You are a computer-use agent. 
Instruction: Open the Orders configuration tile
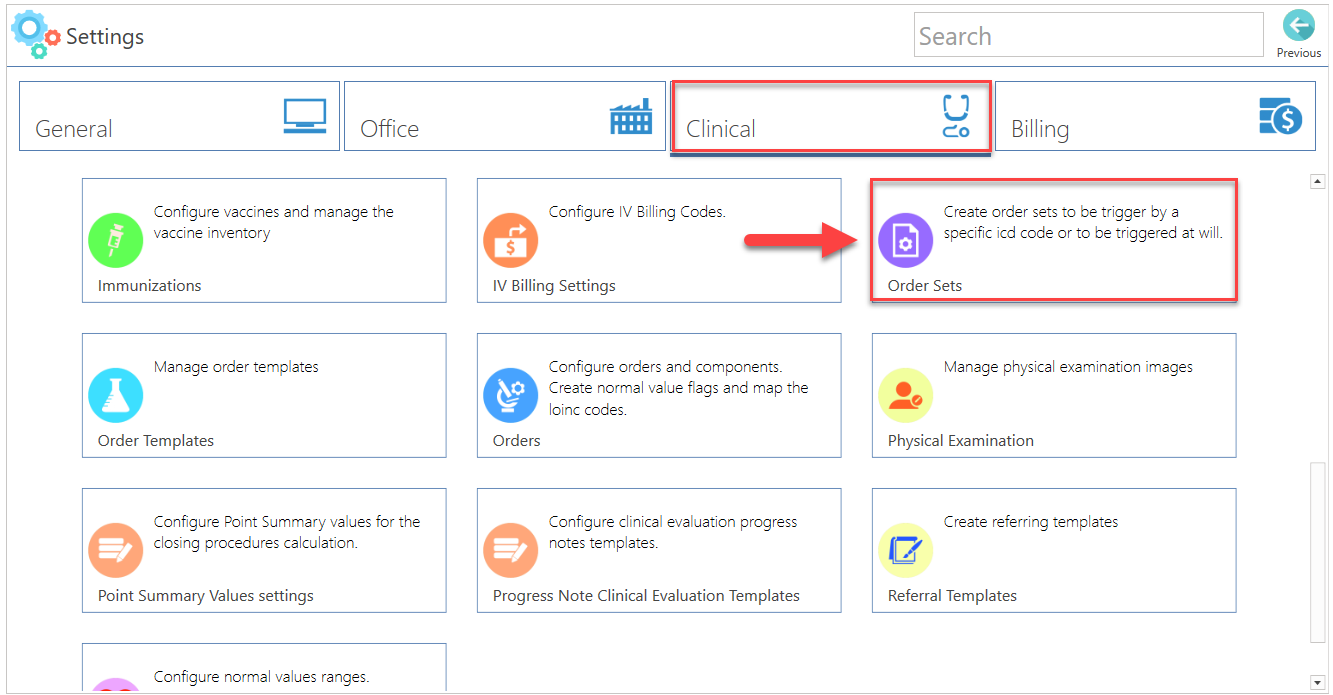point(659,395)
